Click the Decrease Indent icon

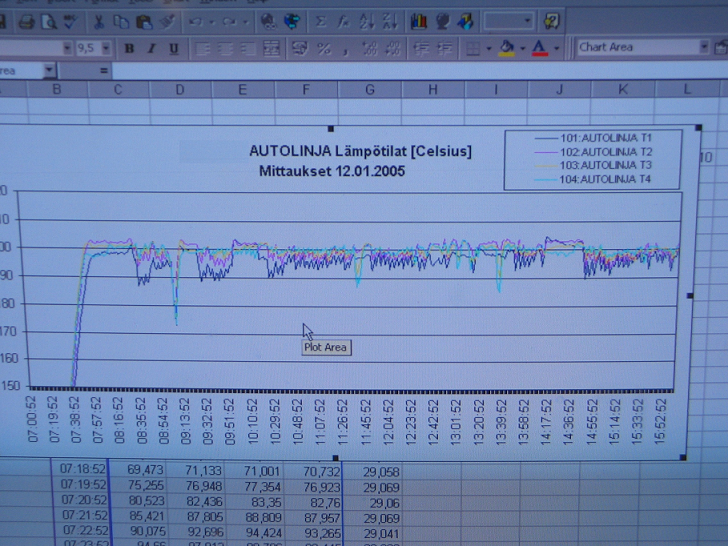pos(422,48)
